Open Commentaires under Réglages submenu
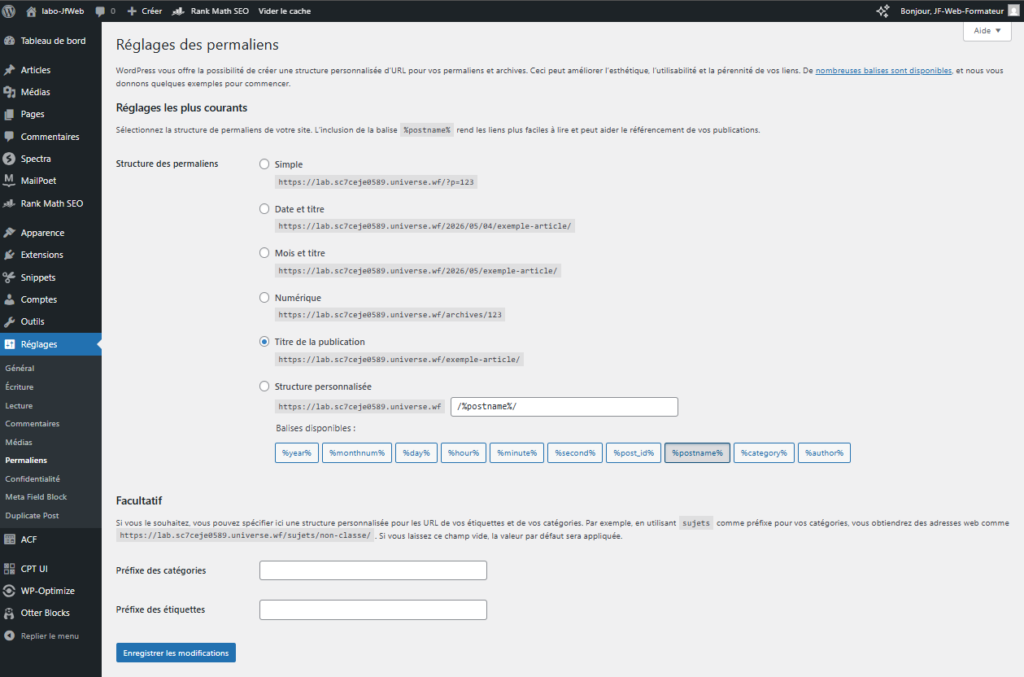Screen dimensions: 1024x677 pos(32,424)
